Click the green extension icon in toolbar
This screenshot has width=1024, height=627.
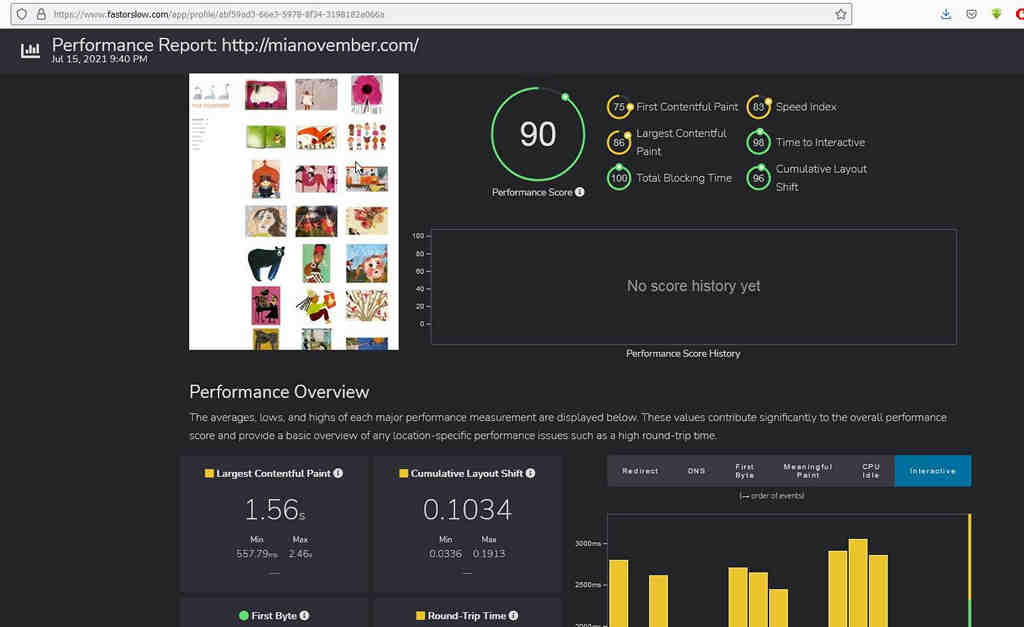click(996, 14)
